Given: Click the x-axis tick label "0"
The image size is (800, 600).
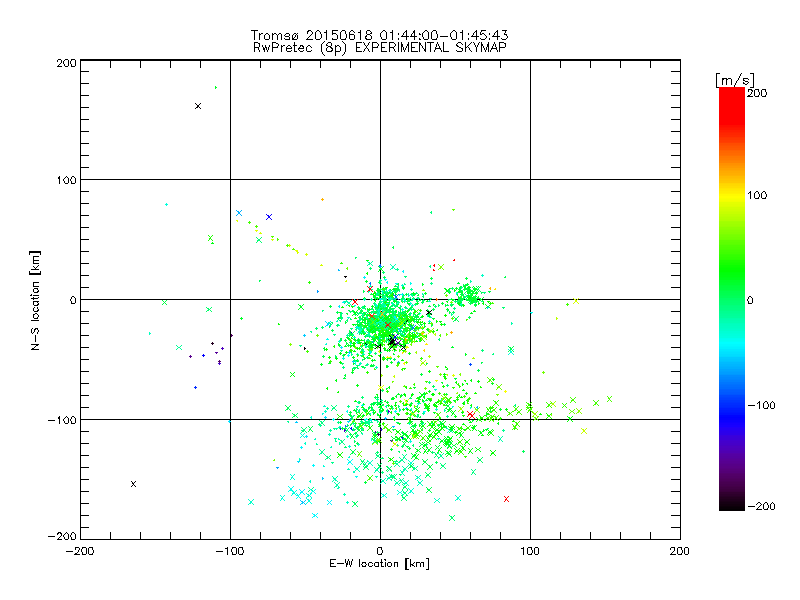Looking at the screenshot, I should coord(380,551).
